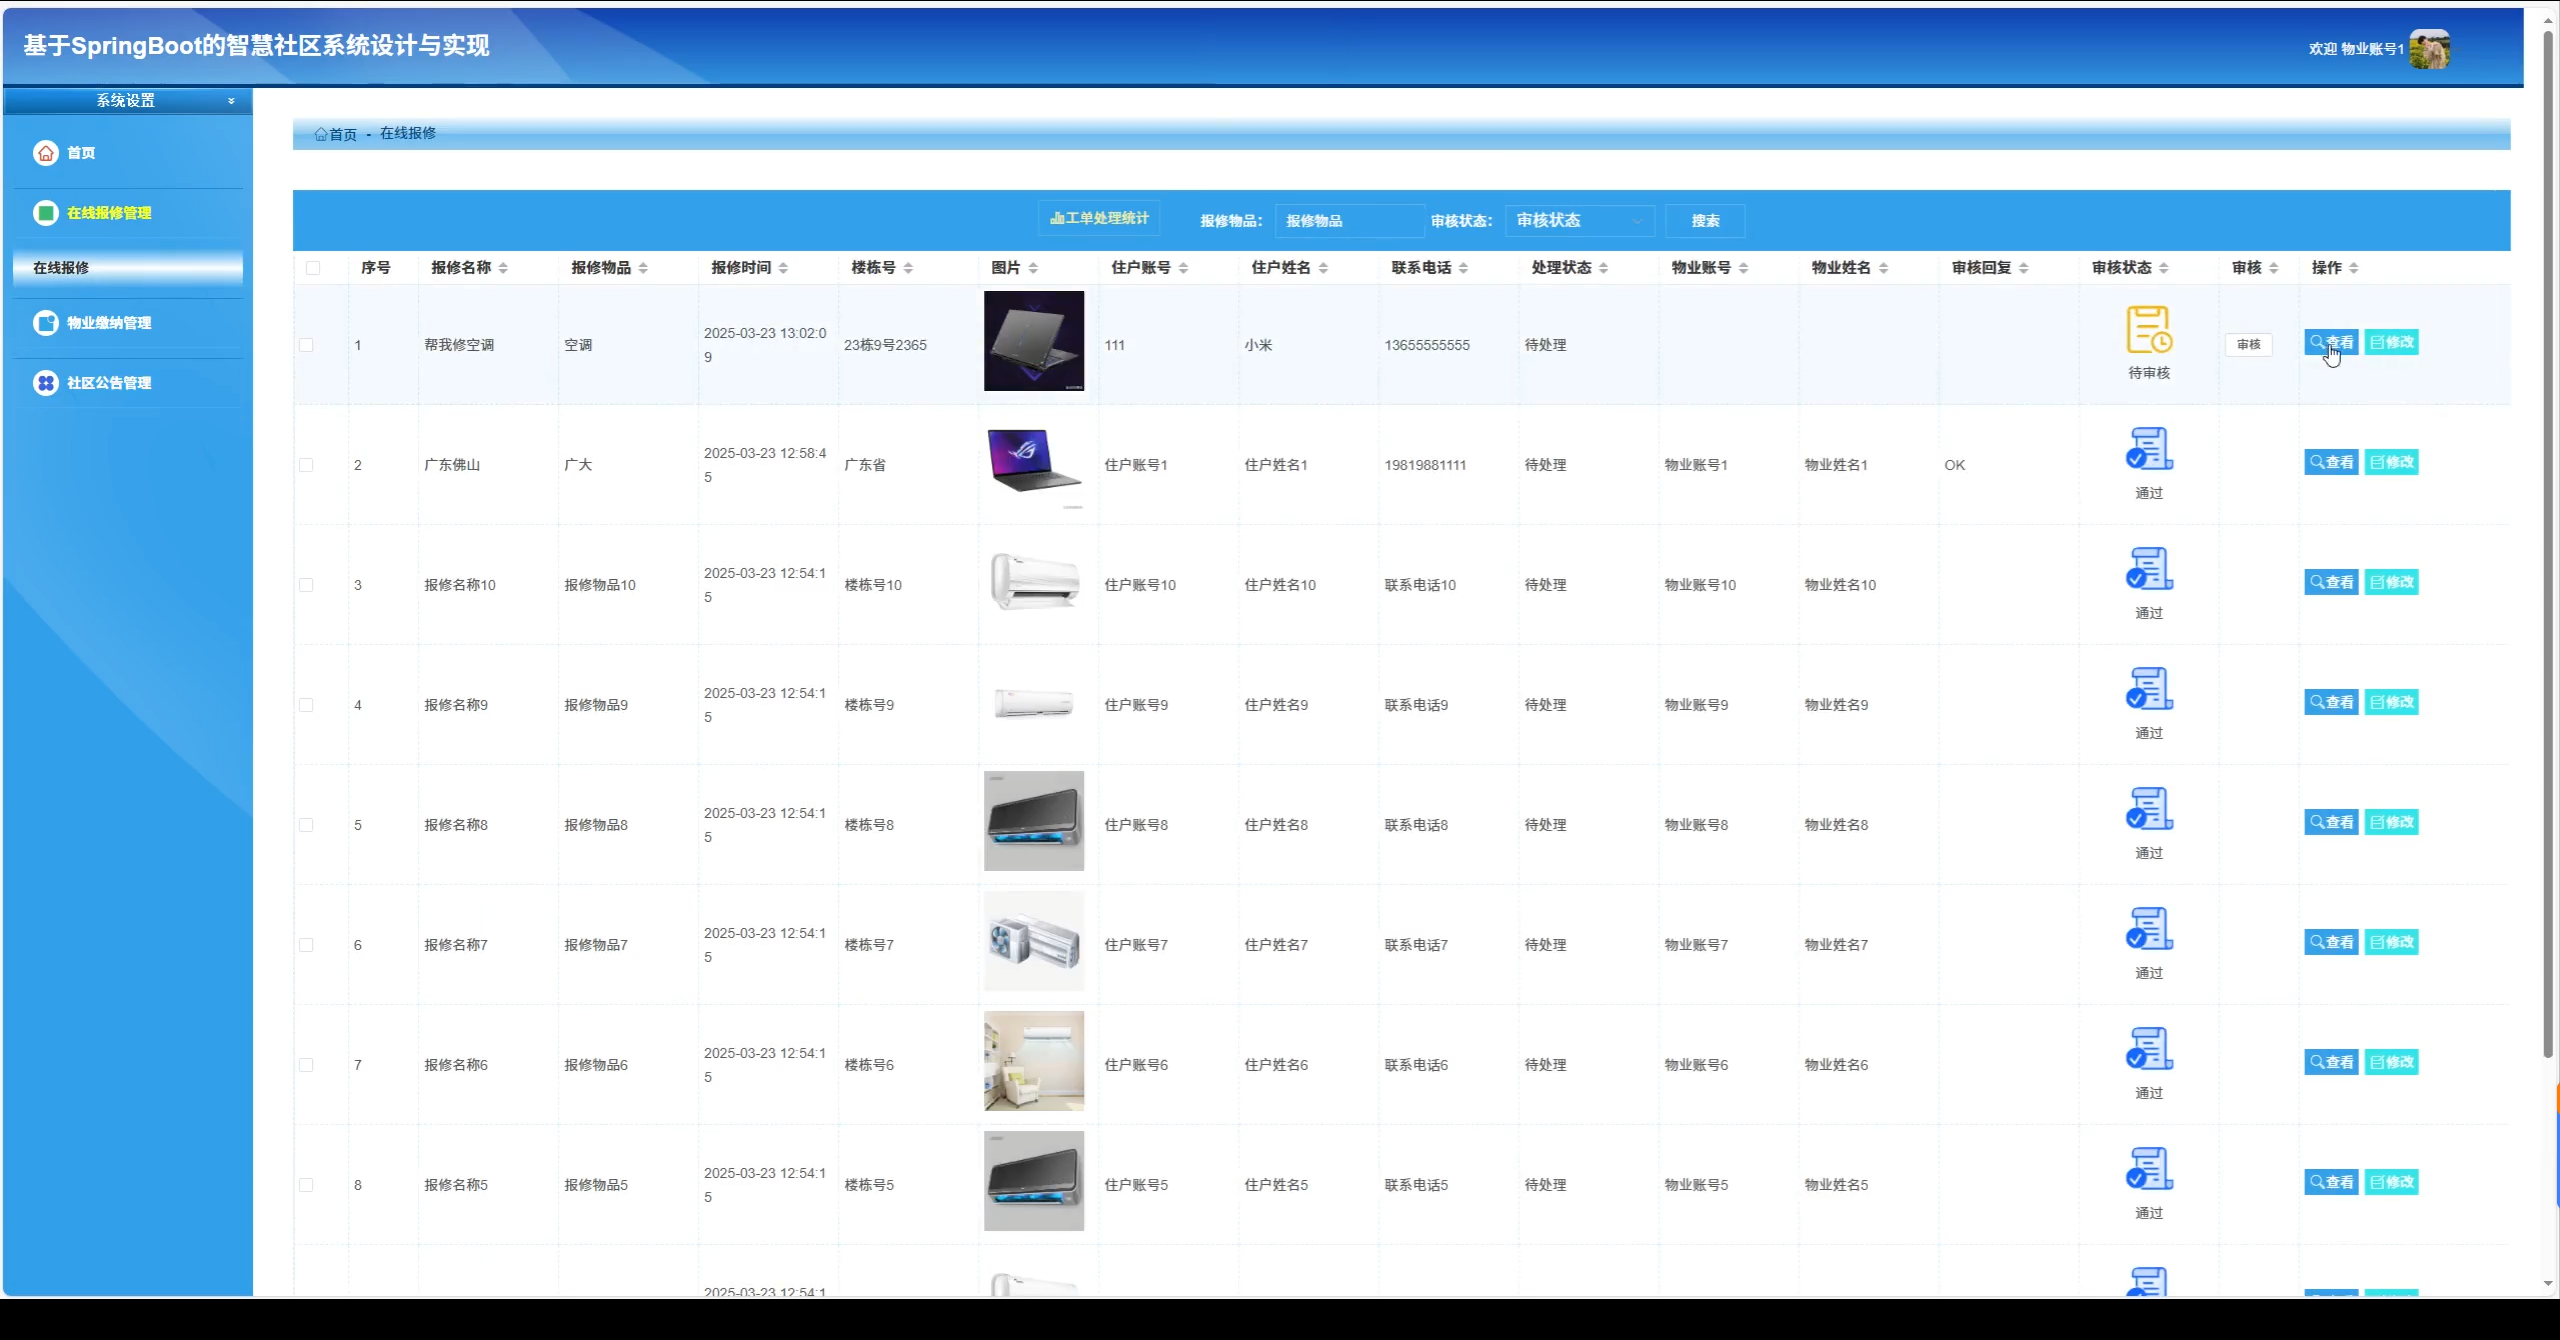Click the 报修物品 search input field
This screenshot has width=2560, height=1340.
click(x=1348, y=221)
